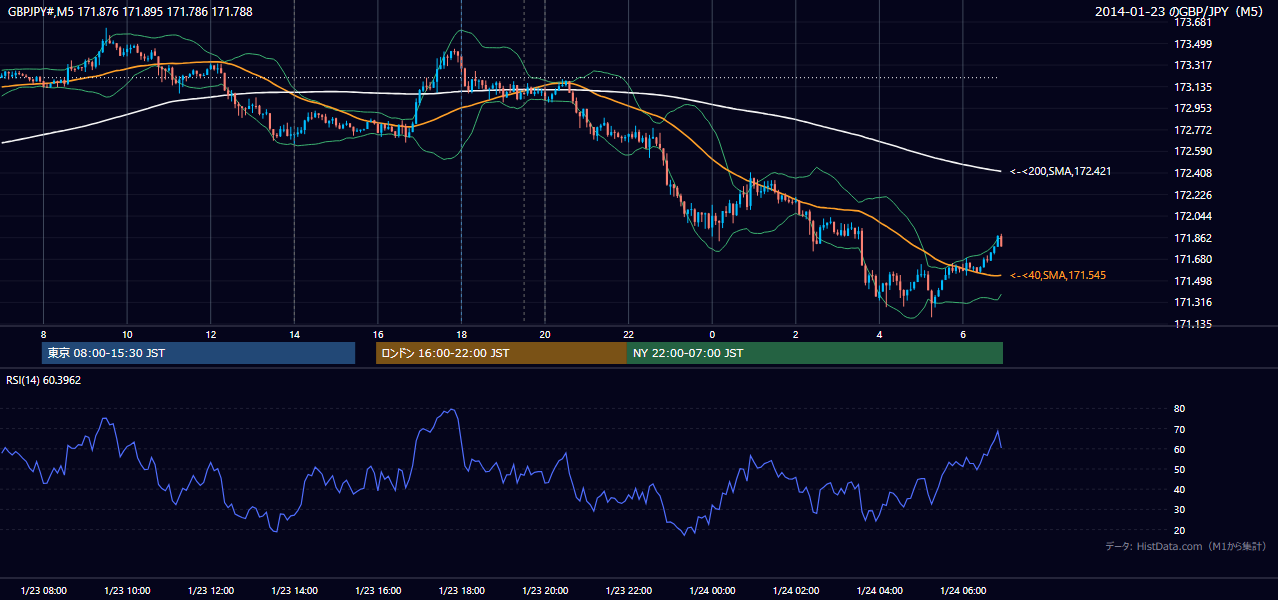Viewport: 1278px width, 600px height.
Task: Click hour 10 under the price chart
Action: coord(127,333)
